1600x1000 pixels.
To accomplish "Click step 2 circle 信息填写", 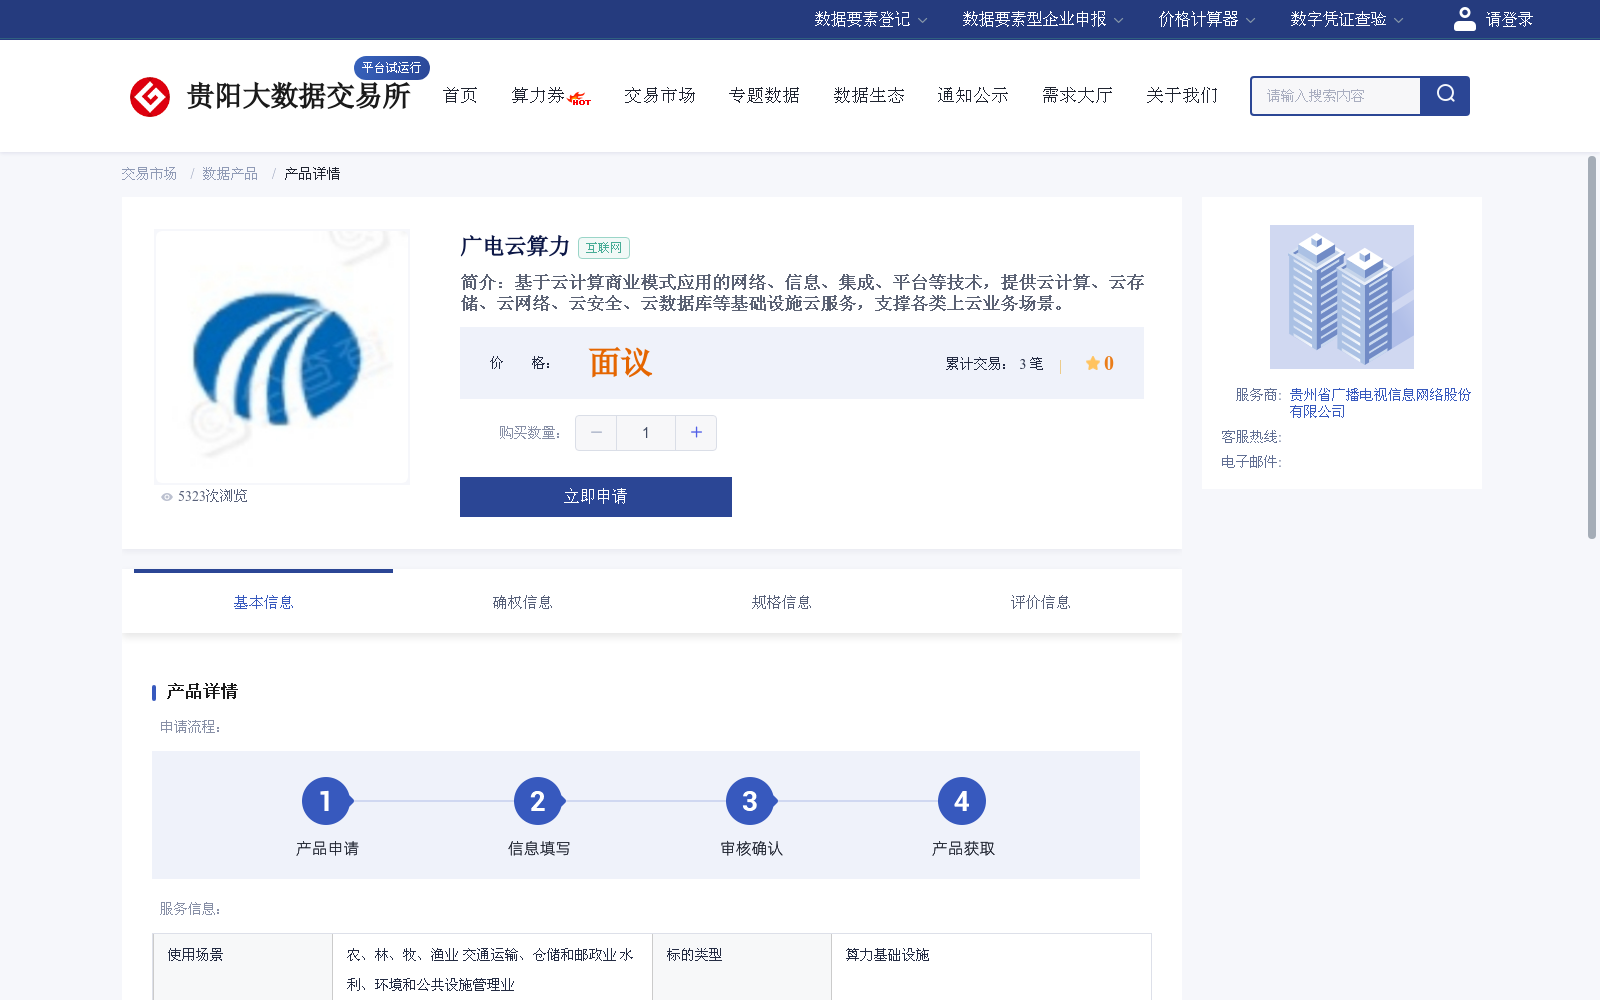I will click(538, 801).
